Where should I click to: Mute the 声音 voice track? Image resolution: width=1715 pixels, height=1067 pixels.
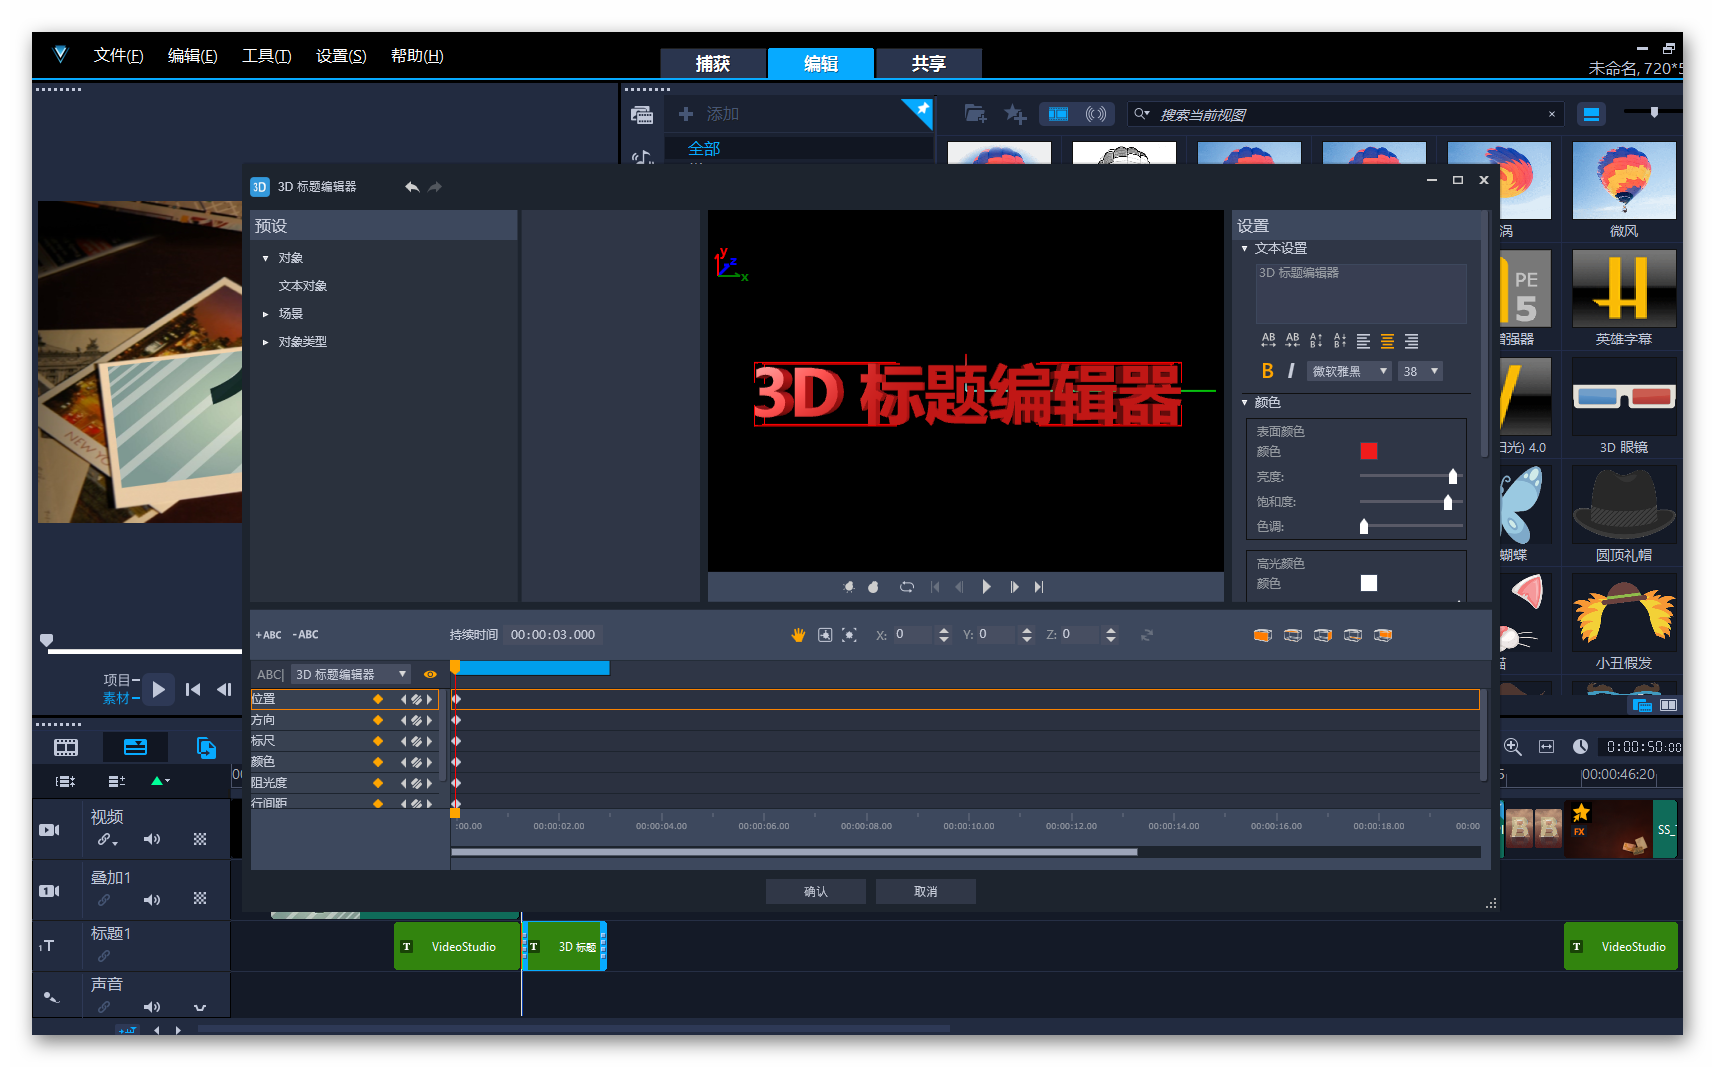pos(152,1007)
